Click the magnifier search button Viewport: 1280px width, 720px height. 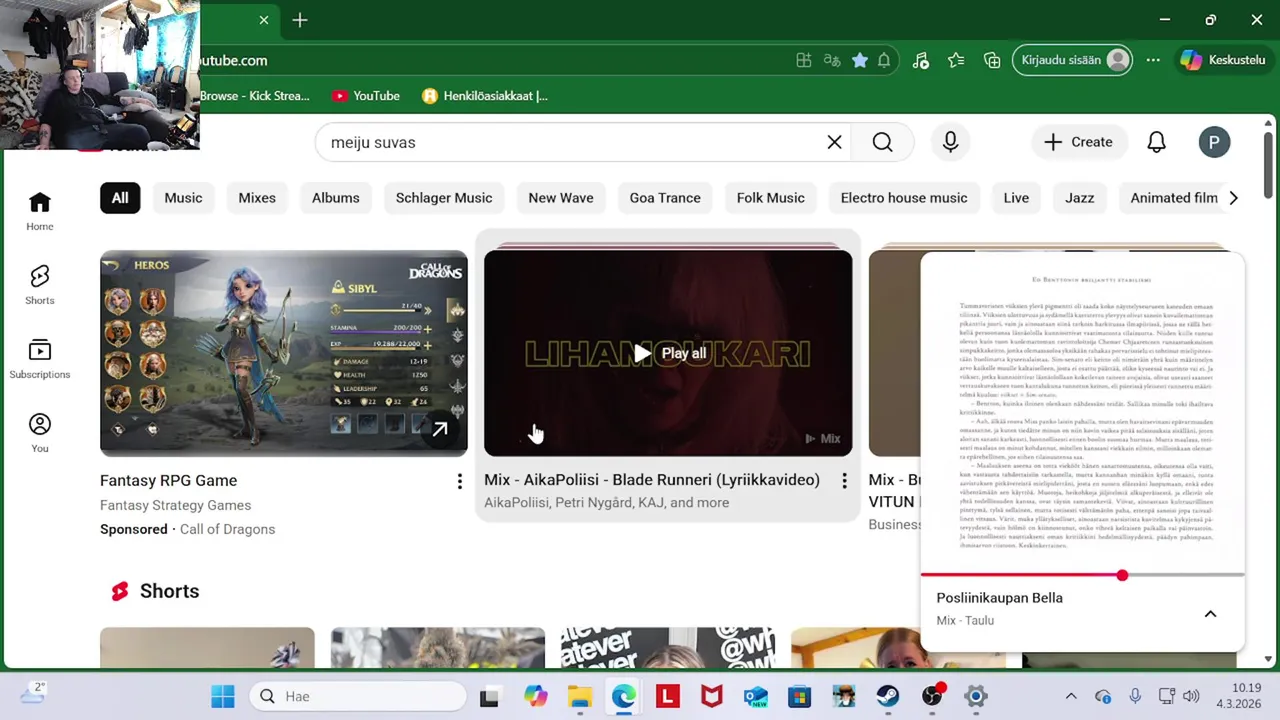(x=882, y=142)
